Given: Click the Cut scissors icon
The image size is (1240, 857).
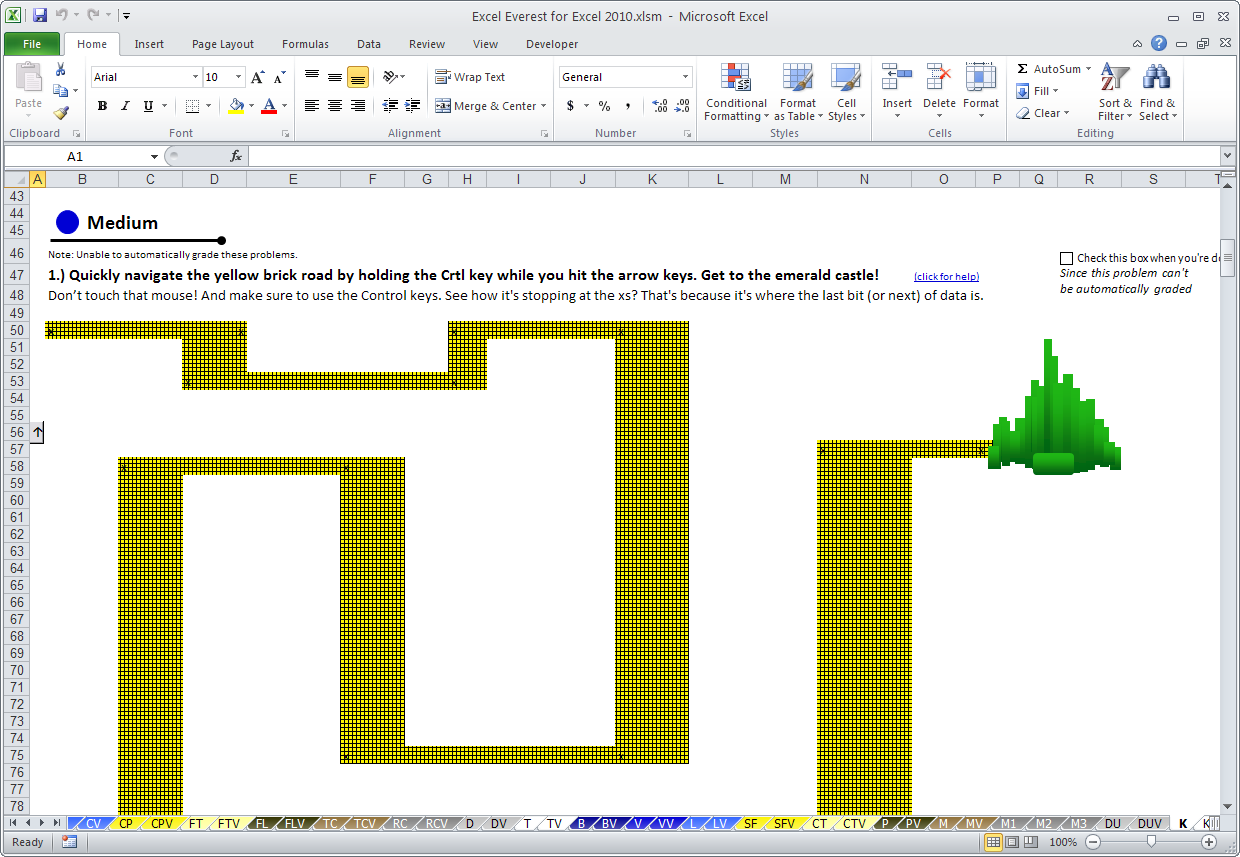Looking at the screenshot, I should [x=60, y=70].
